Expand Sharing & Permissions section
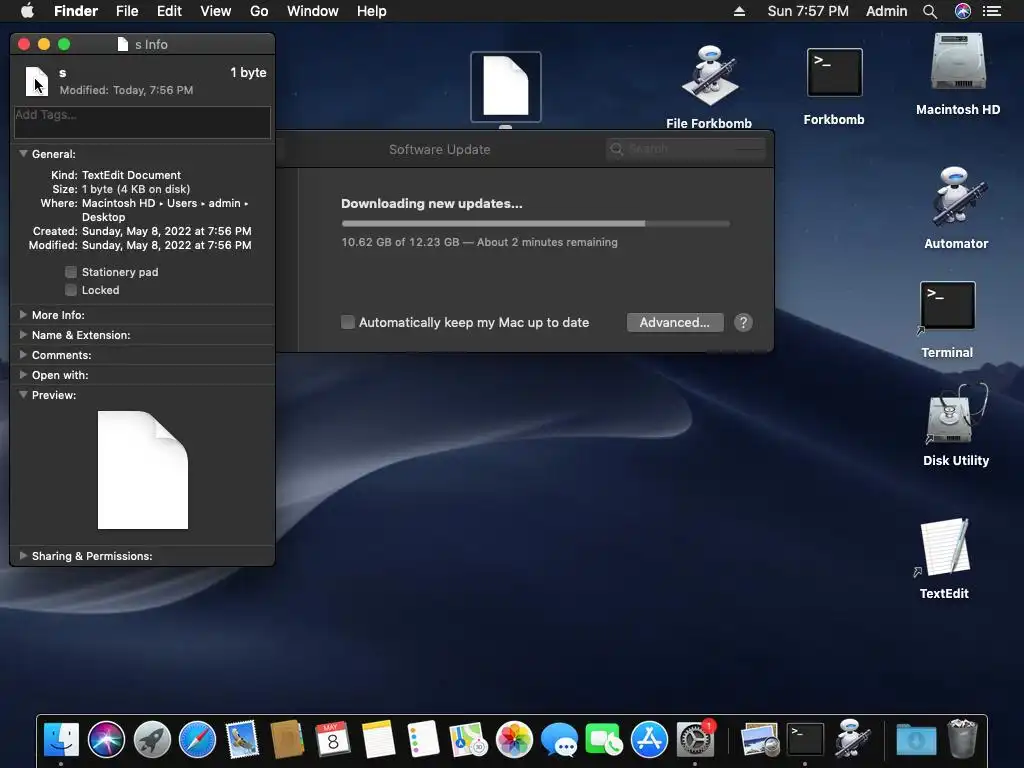1024x768 pixels. (24, 556)
